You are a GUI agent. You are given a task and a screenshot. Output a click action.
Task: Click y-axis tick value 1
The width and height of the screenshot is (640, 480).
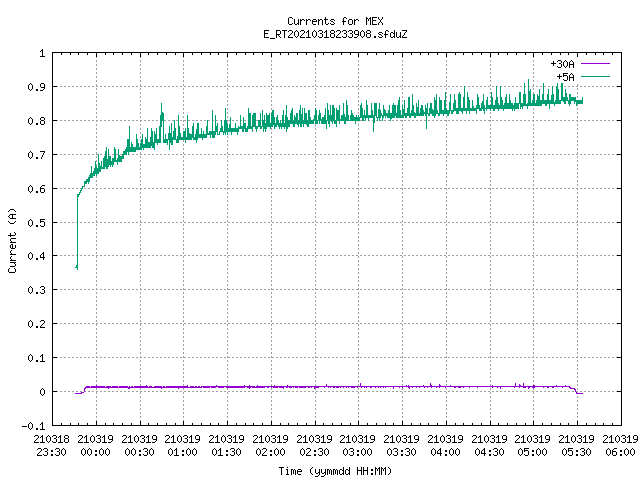click(x=42, y=53)
